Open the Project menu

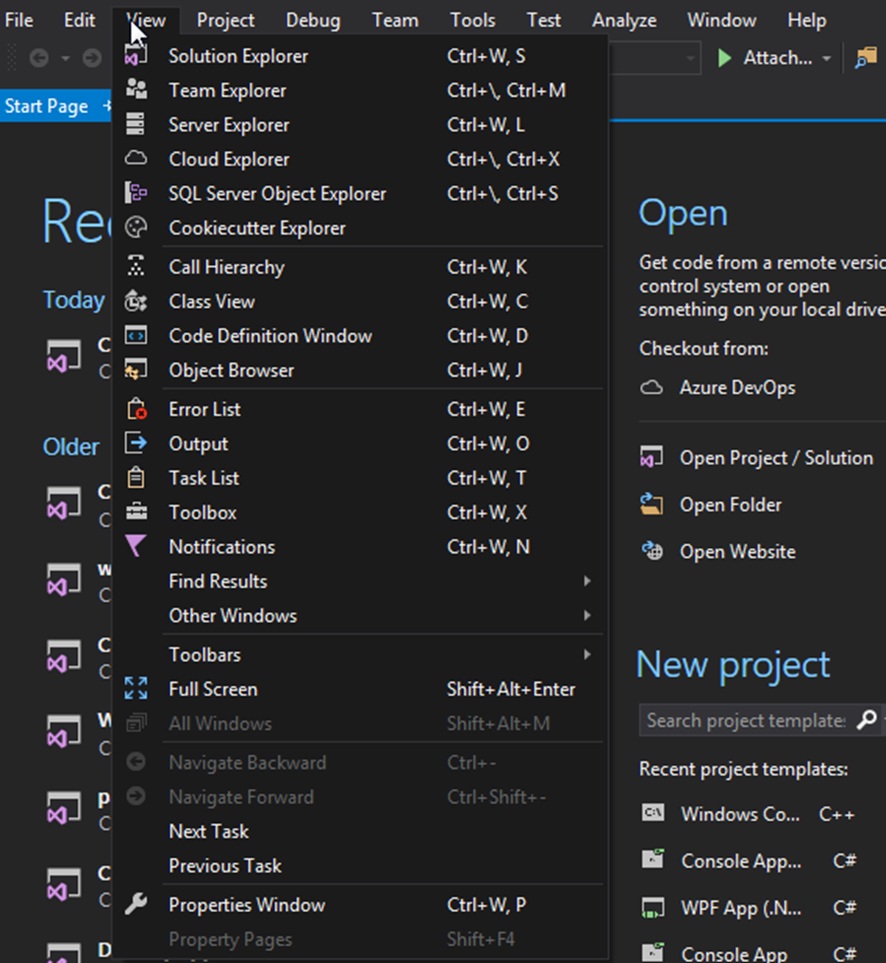(225, 20)
